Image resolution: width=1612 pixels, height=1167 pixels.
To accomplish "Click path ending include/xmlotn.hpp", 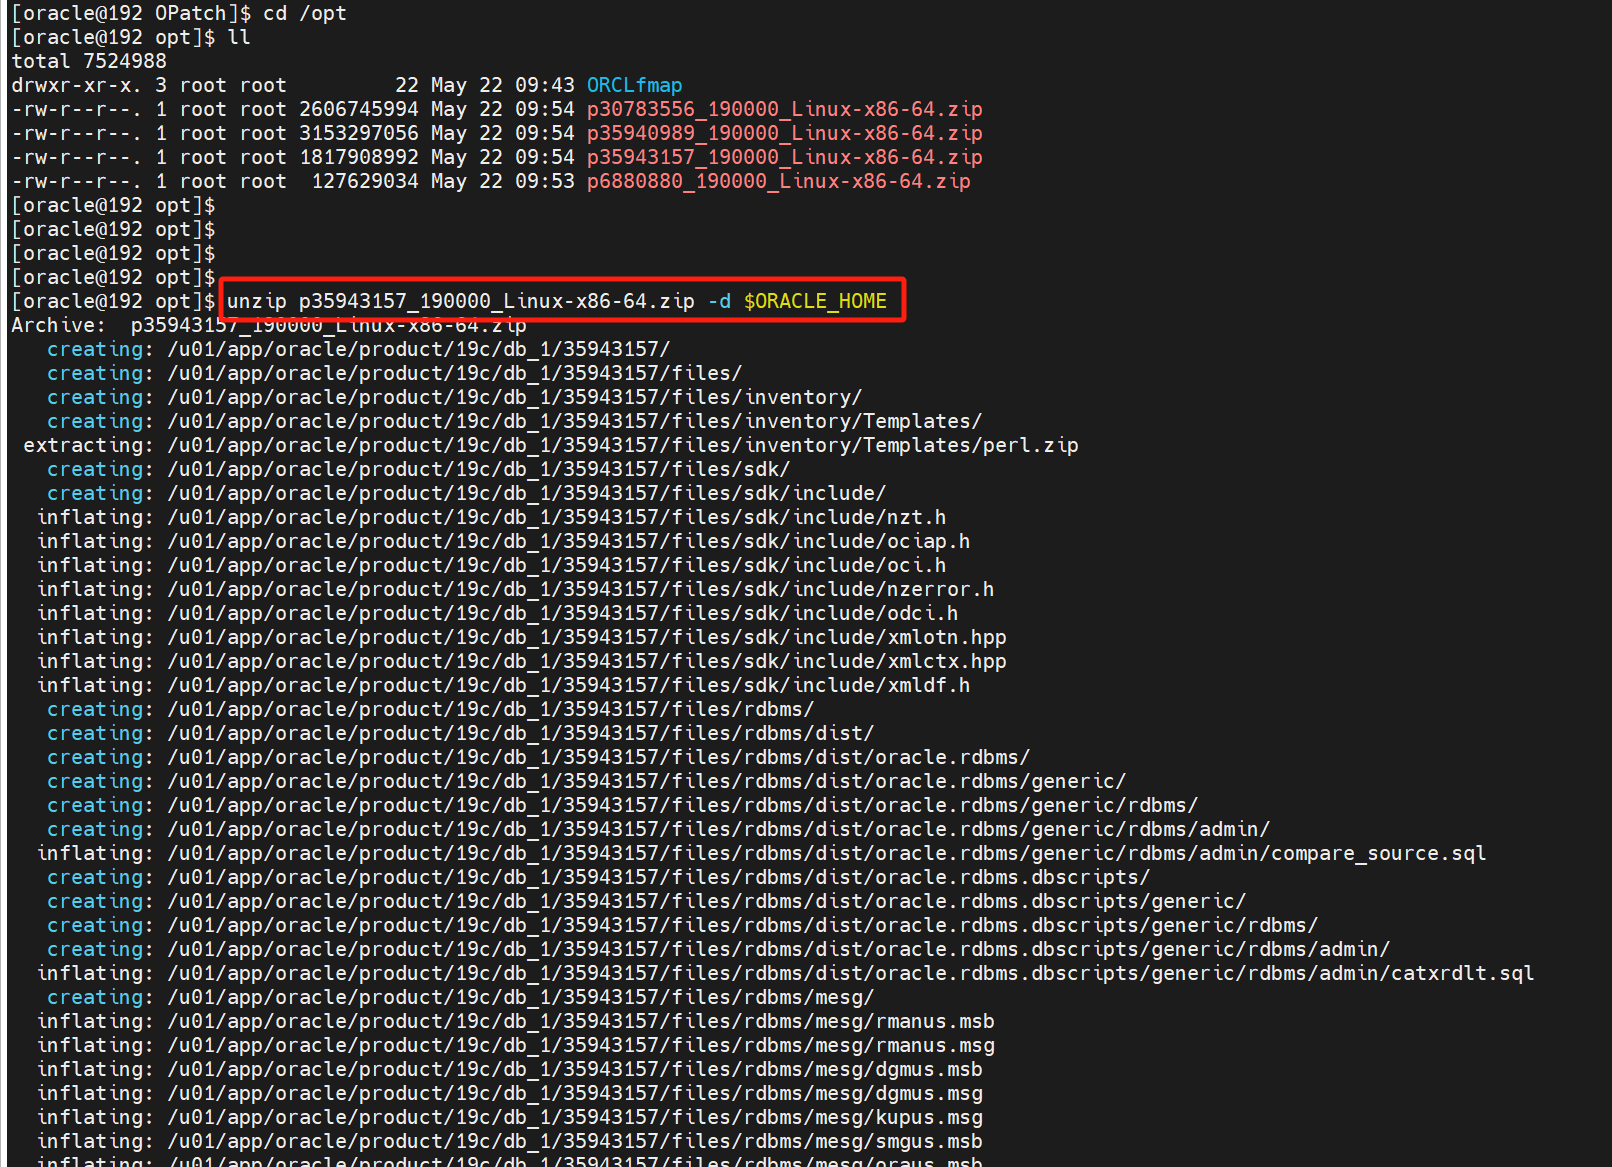I will coord(587,637).
